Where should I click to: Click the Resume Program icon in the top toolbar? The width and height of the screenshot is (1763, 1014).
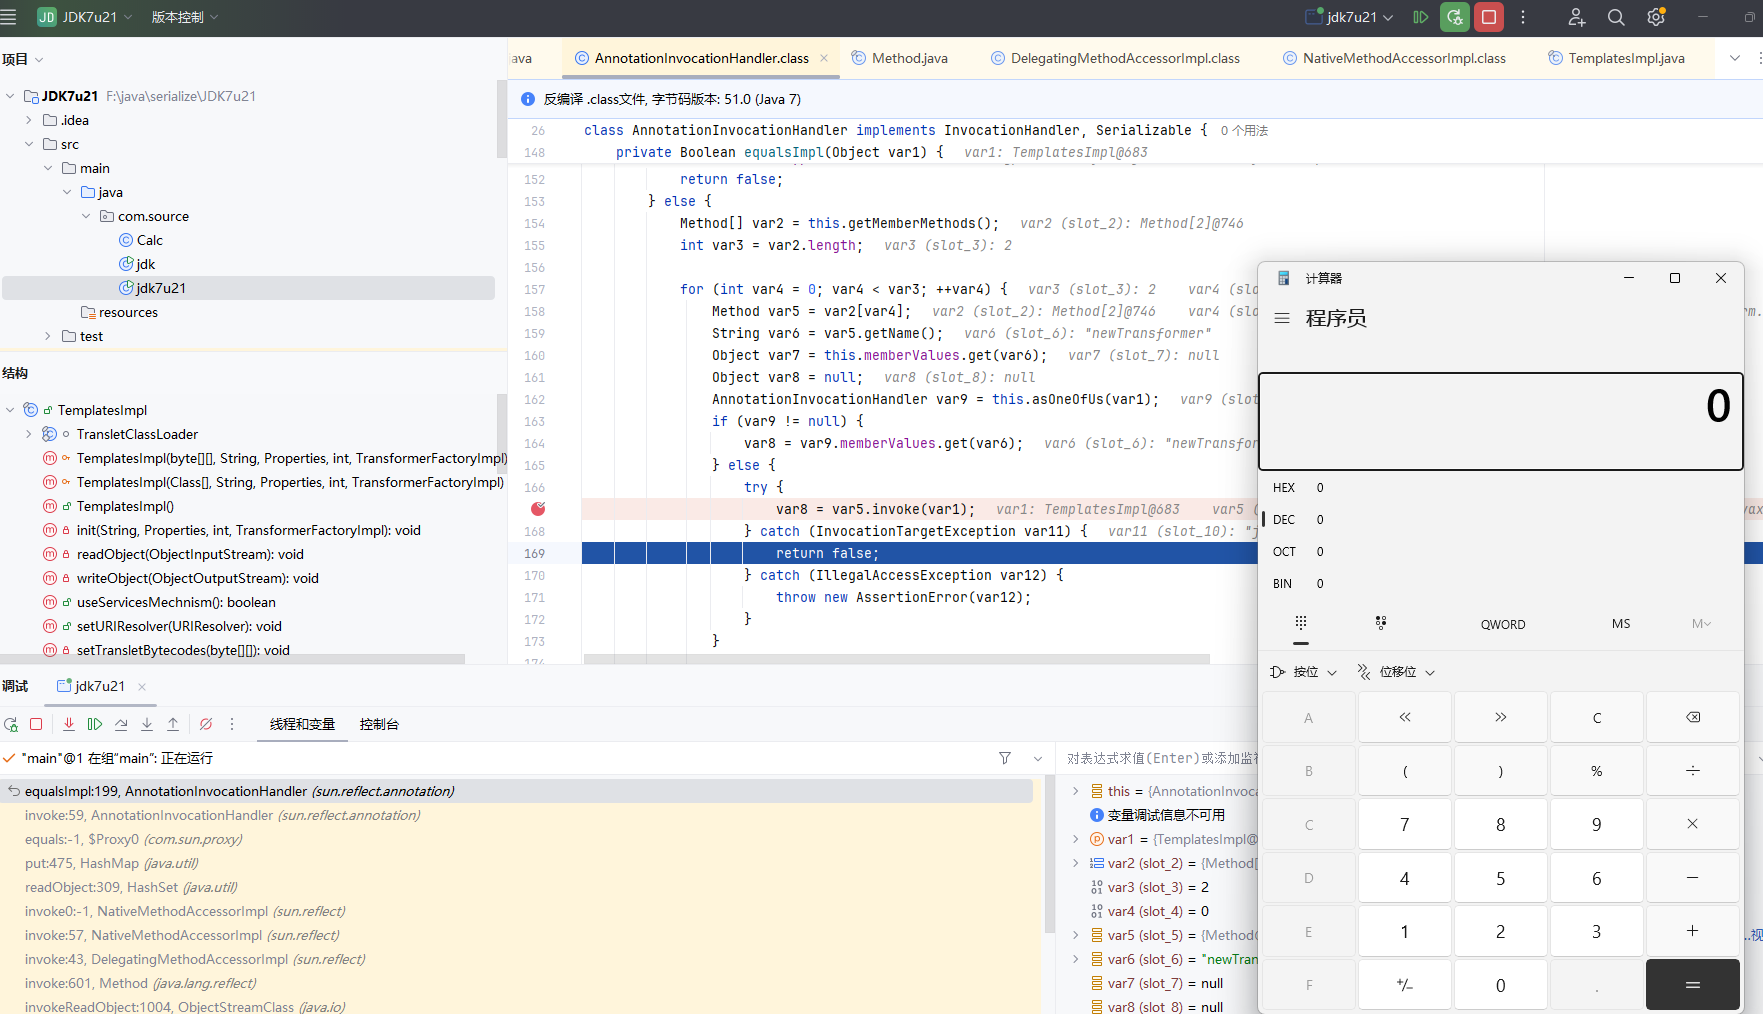[x=1420, y=17]
